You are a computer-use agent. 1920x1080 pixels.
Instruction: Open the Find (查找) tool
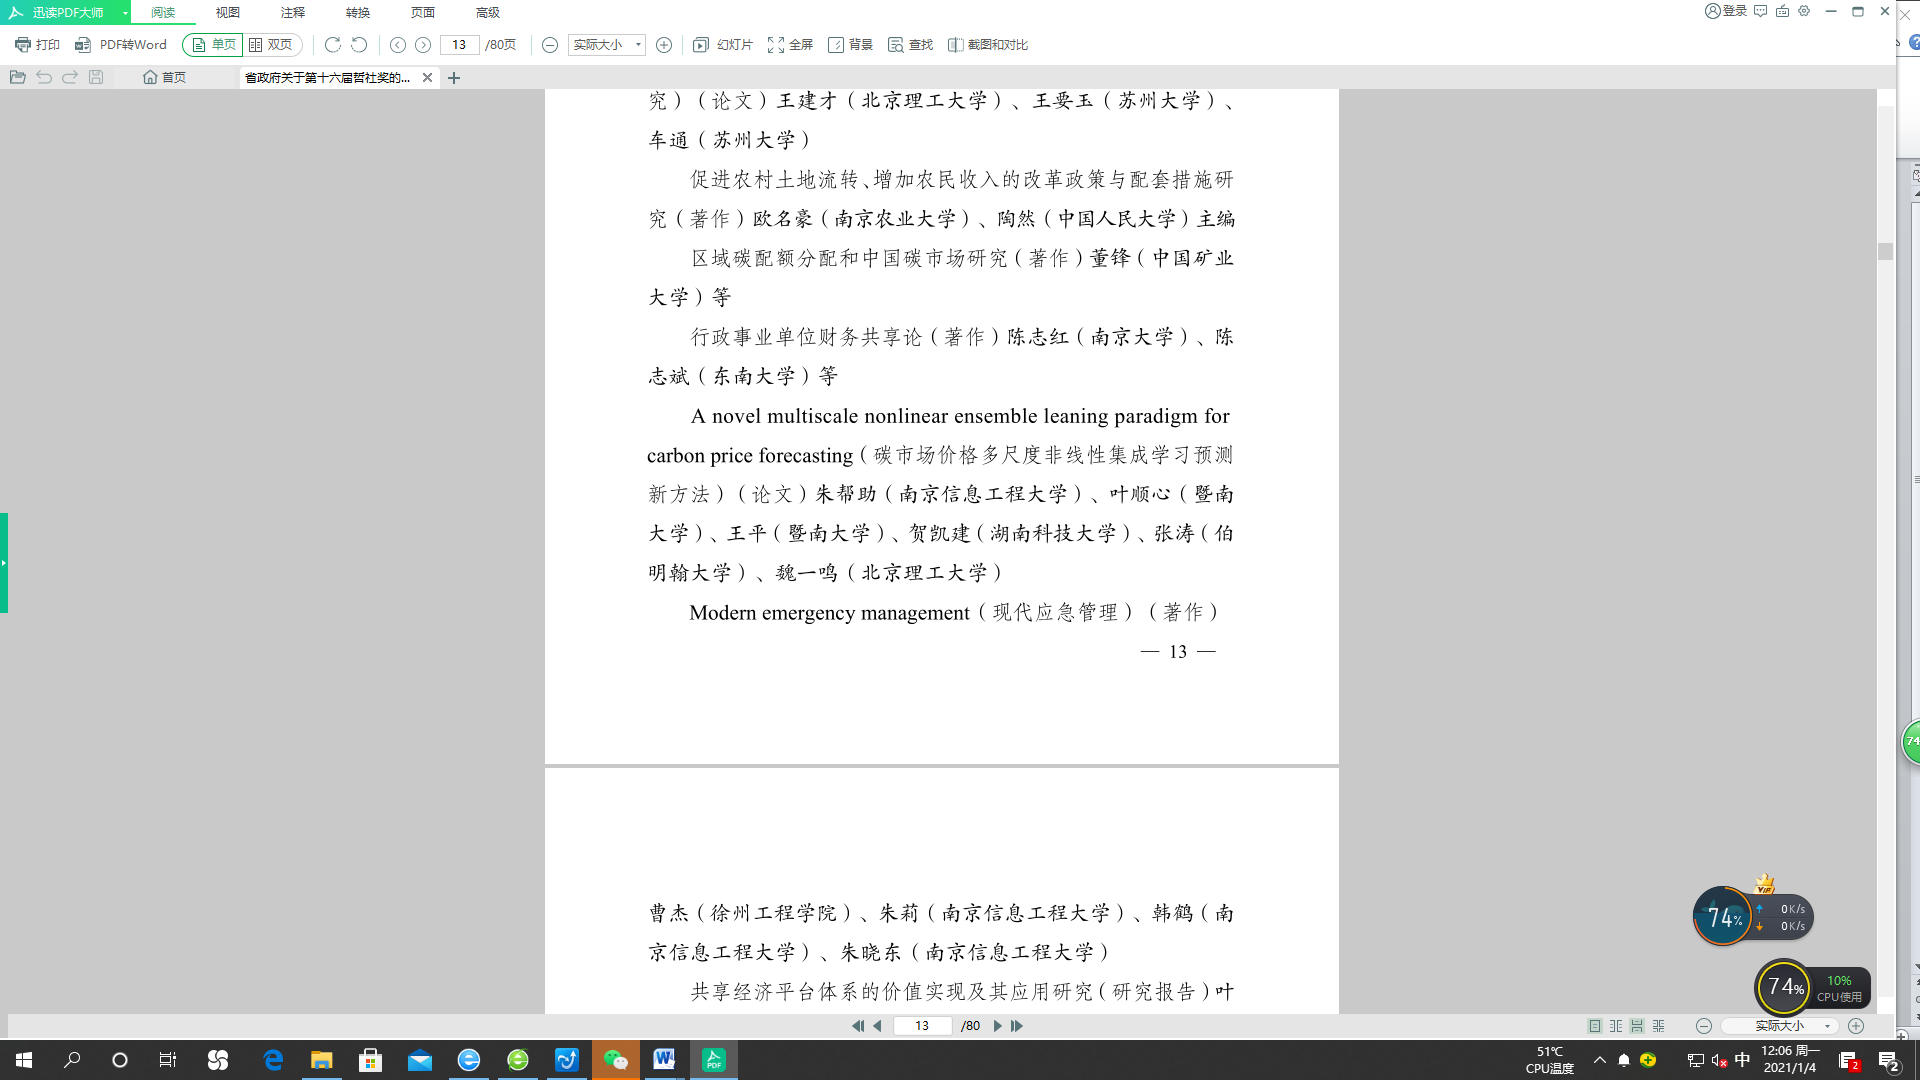(x=910, y=45)
